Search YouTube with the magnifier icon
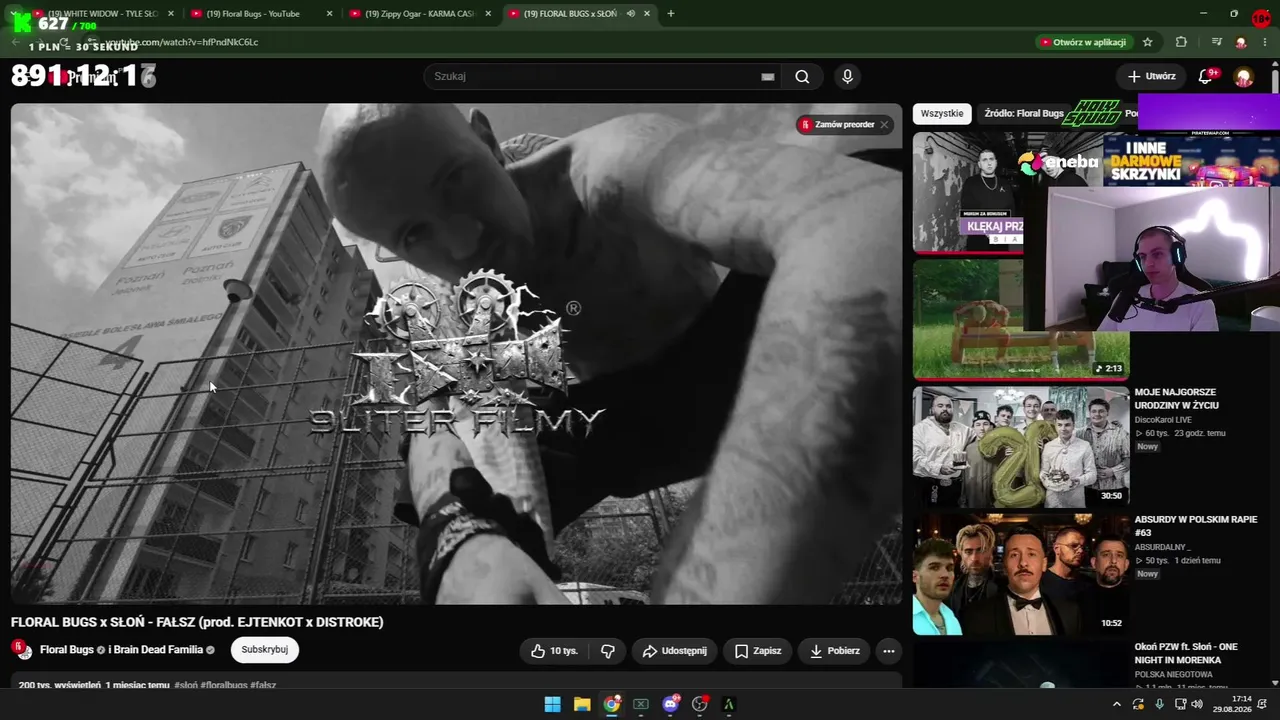This screenshot has width=1280, height=720. (x=802, y=77)
